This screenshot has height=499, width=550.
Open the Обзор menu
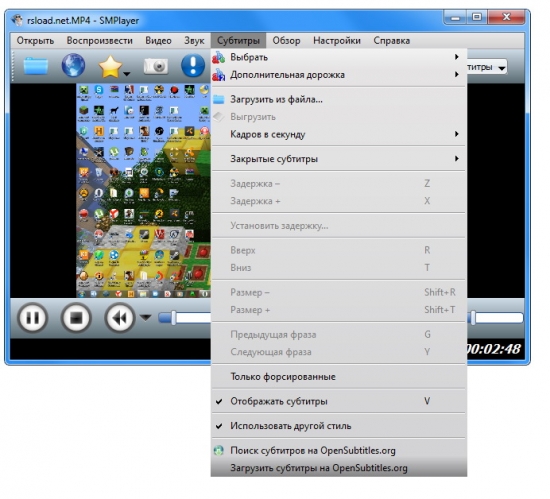286,41
